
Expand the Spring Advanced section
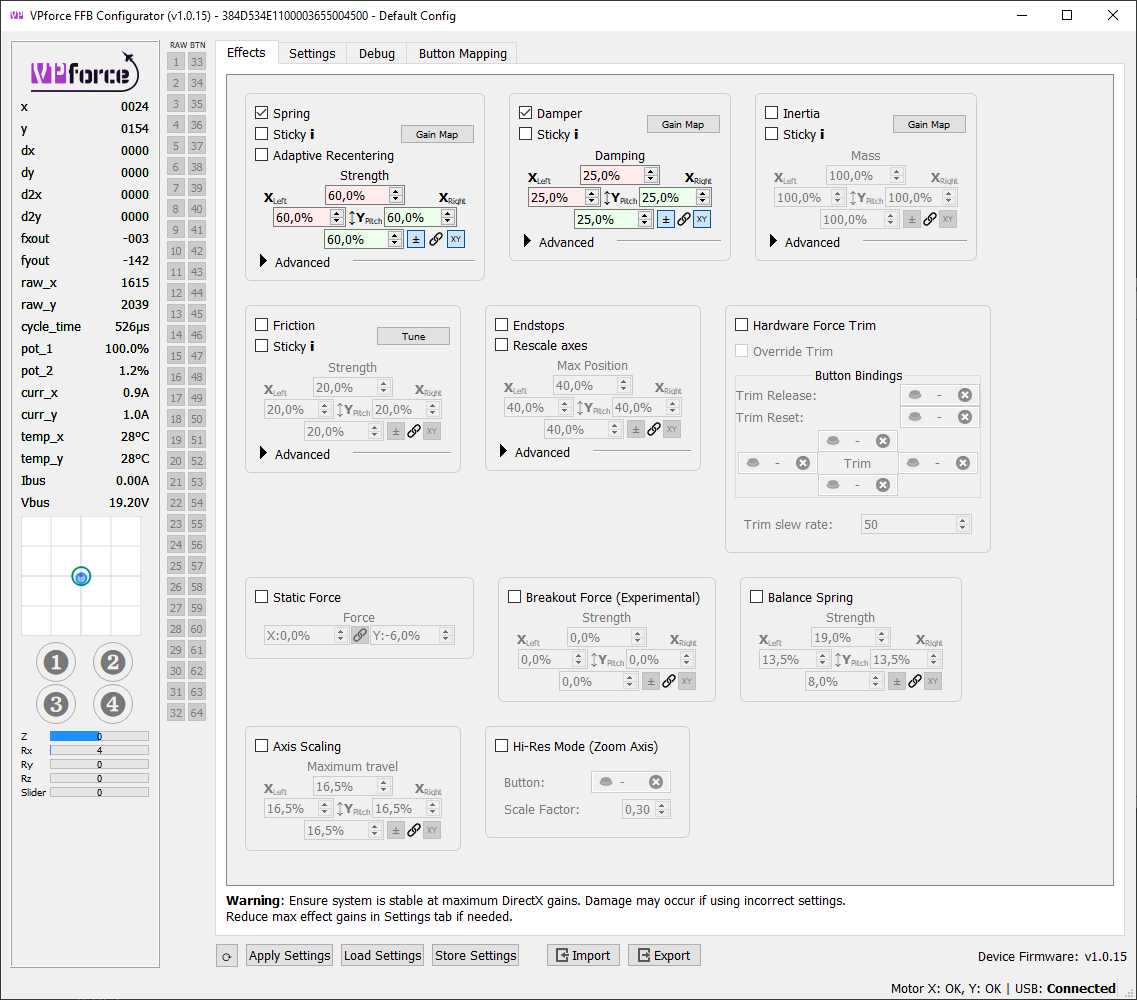(x=264, y=262)
